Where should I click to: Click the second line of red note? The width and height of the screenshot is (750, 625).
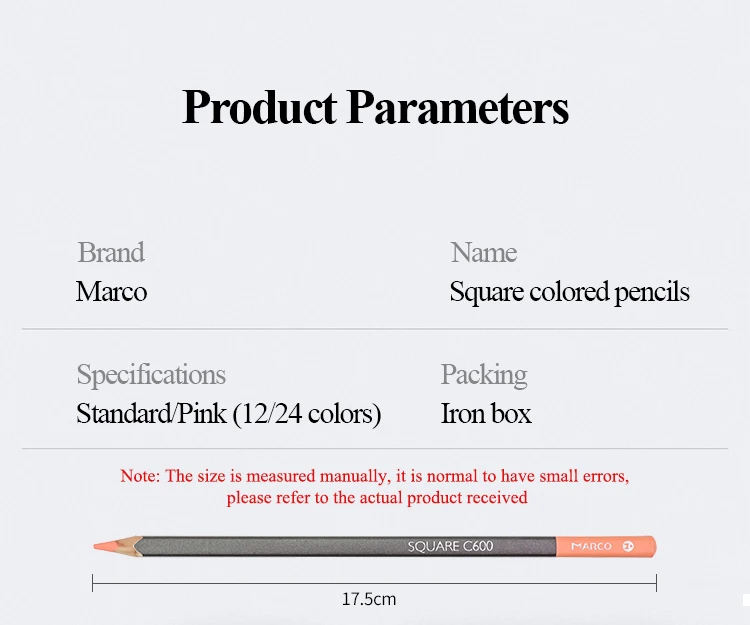[377, 498]
